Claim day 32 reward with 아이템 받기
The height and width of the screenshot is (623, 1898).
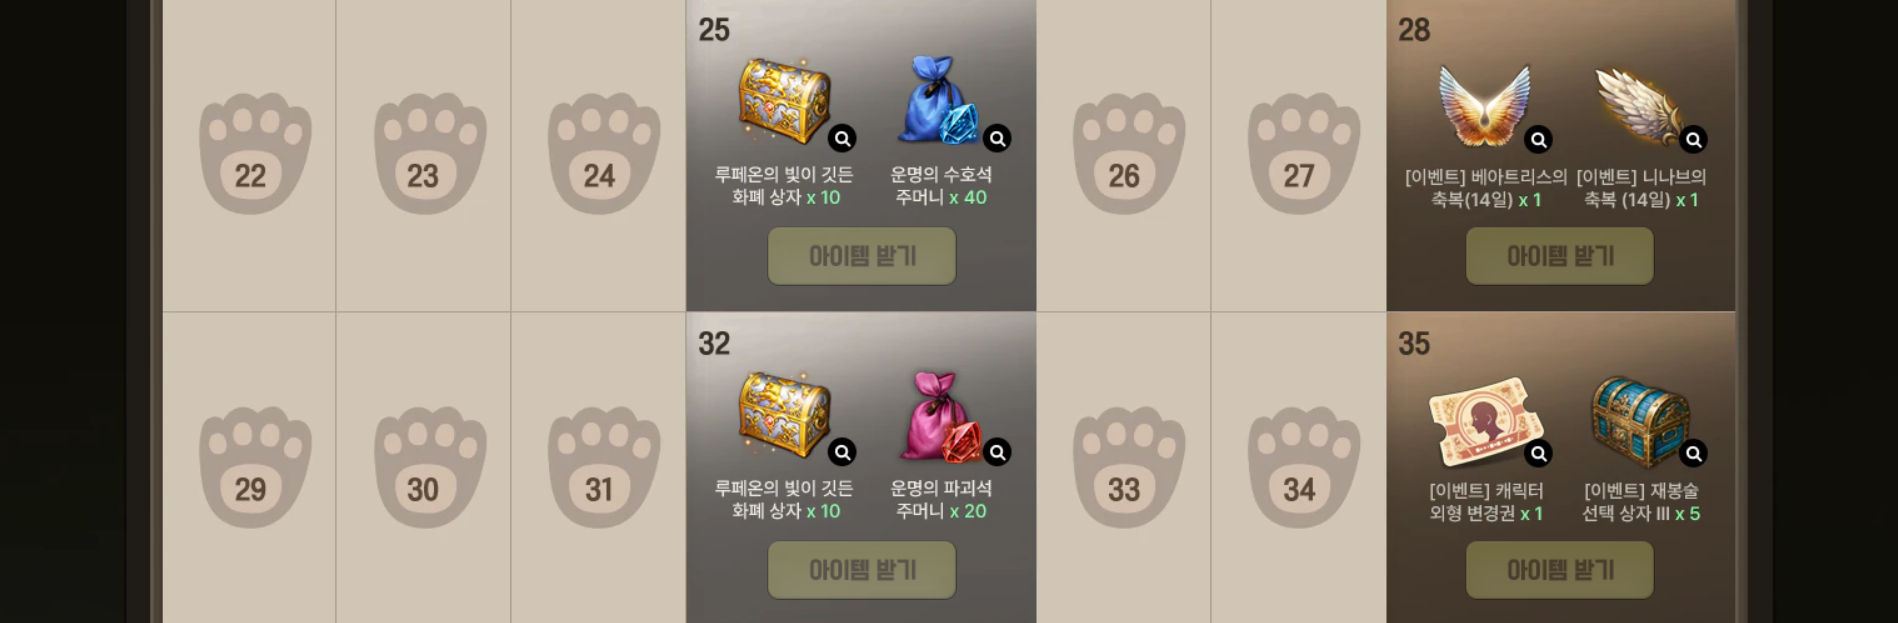pyautogui.click(x=862, y=570)
